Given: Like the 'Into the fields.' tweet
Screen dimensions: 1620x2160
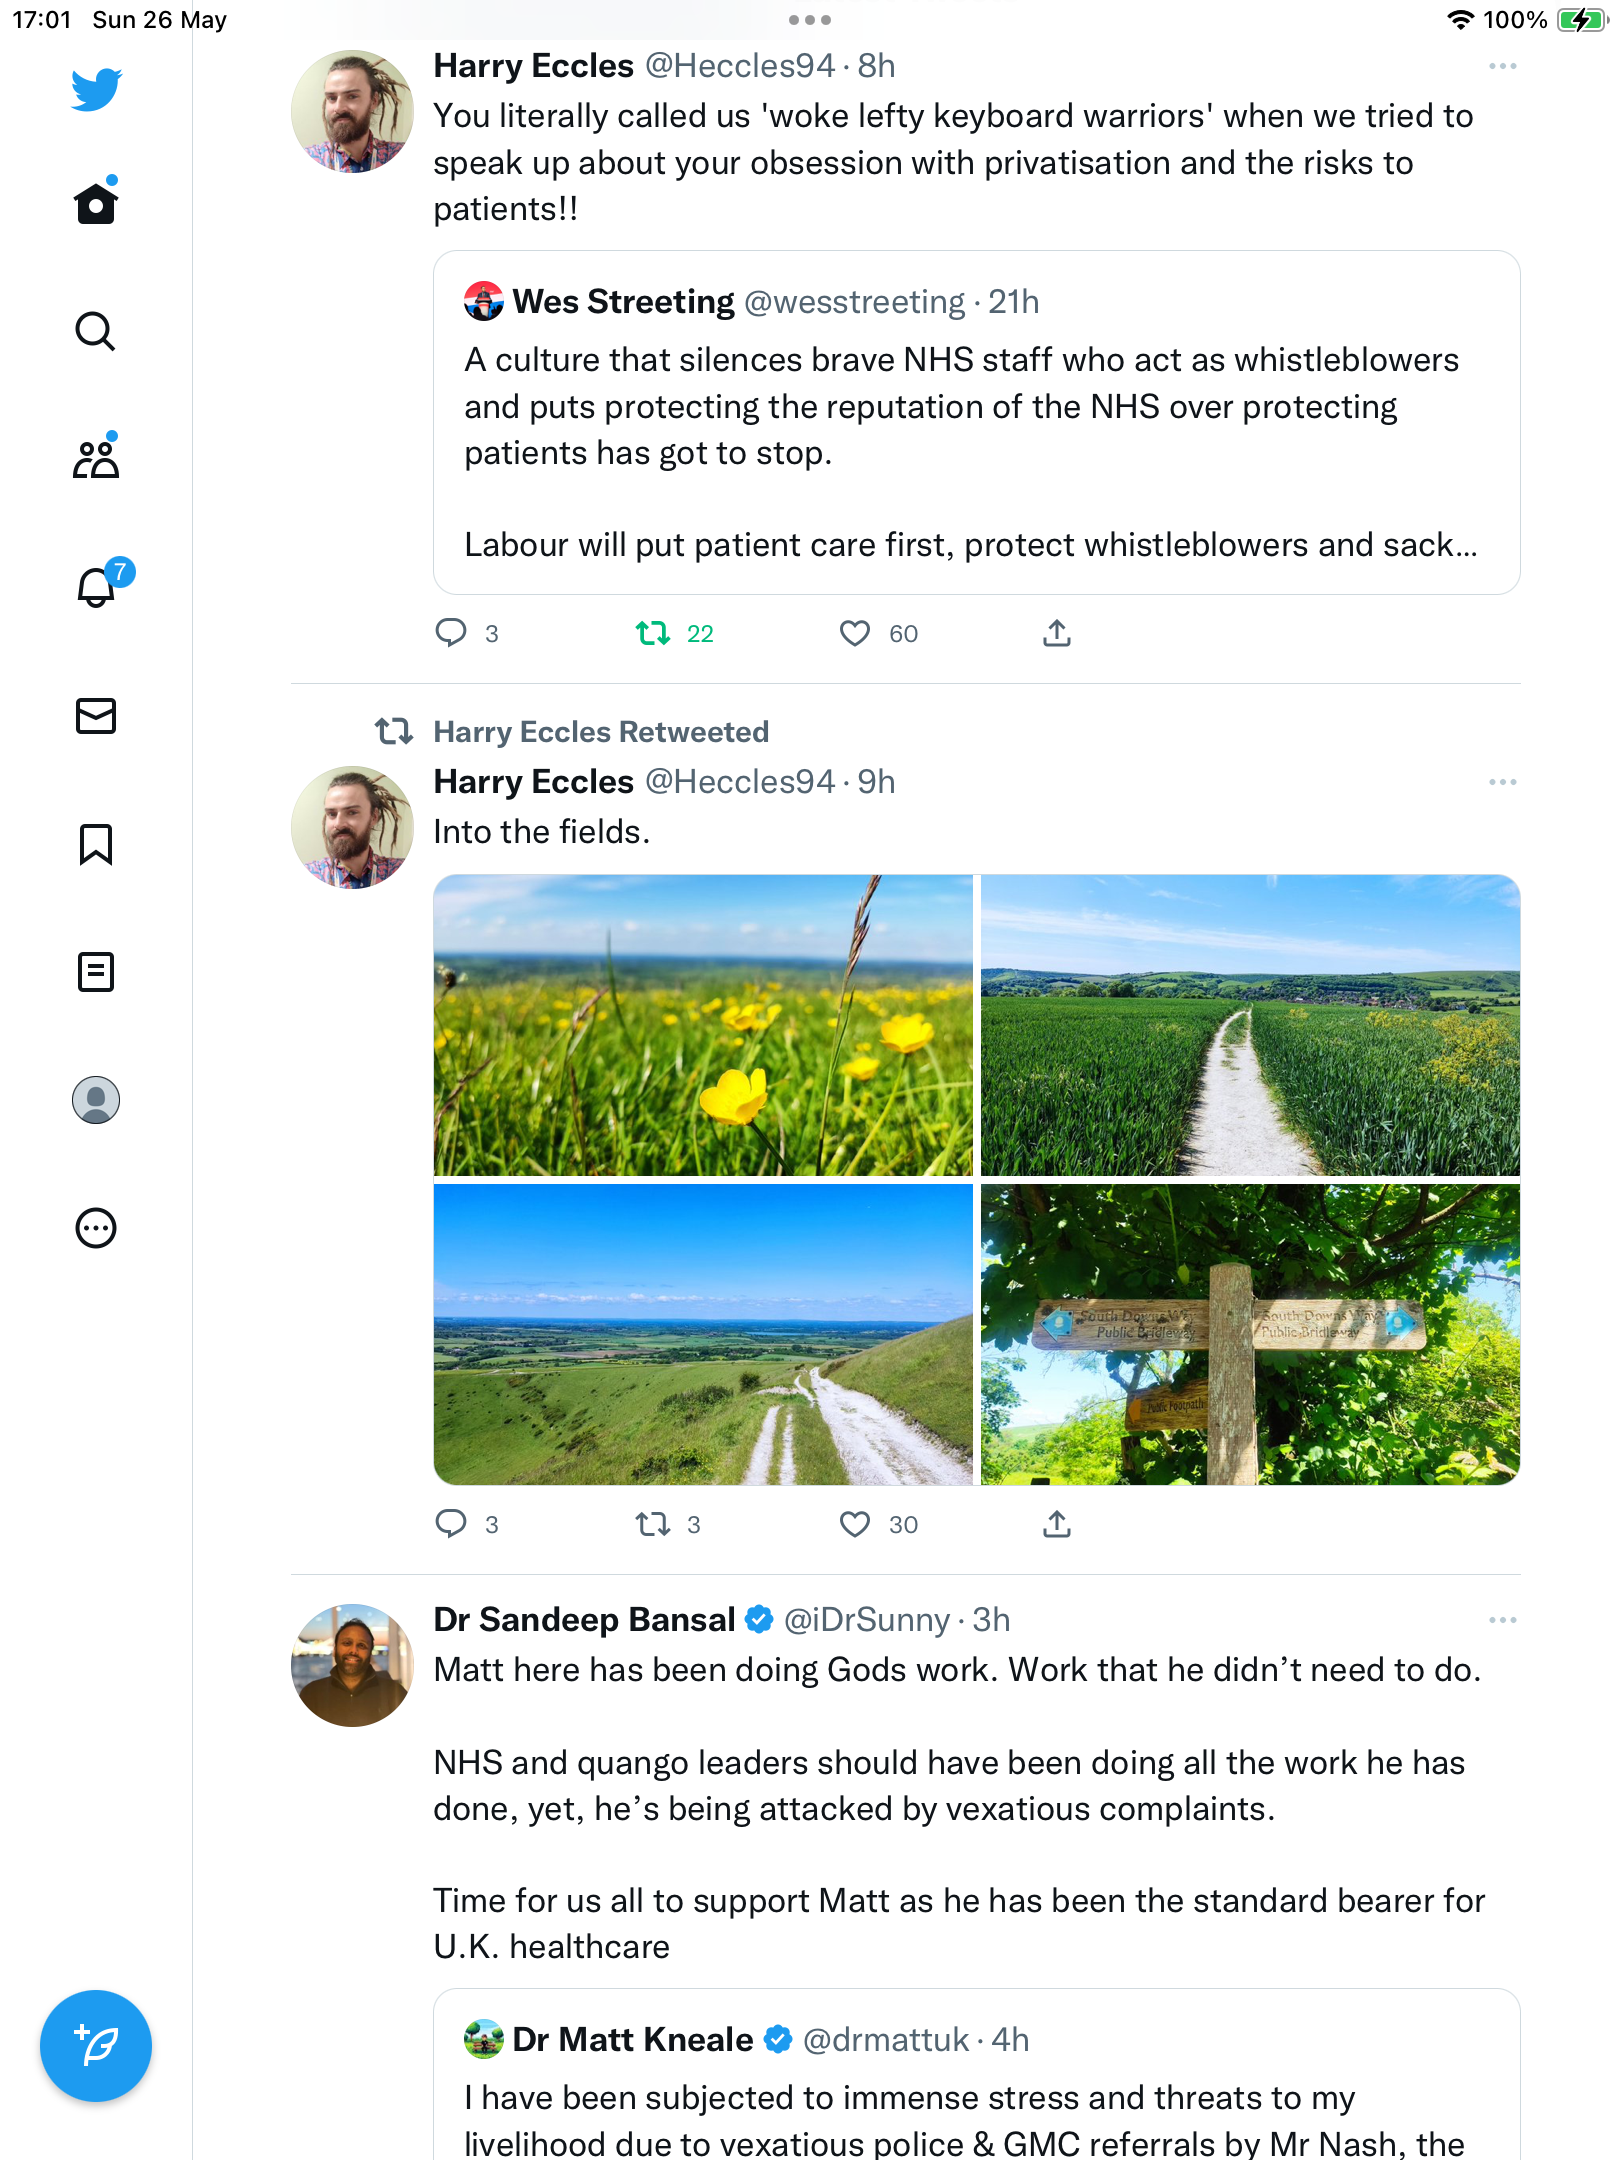Looking at the screenshot, I should click(878, 1524).
